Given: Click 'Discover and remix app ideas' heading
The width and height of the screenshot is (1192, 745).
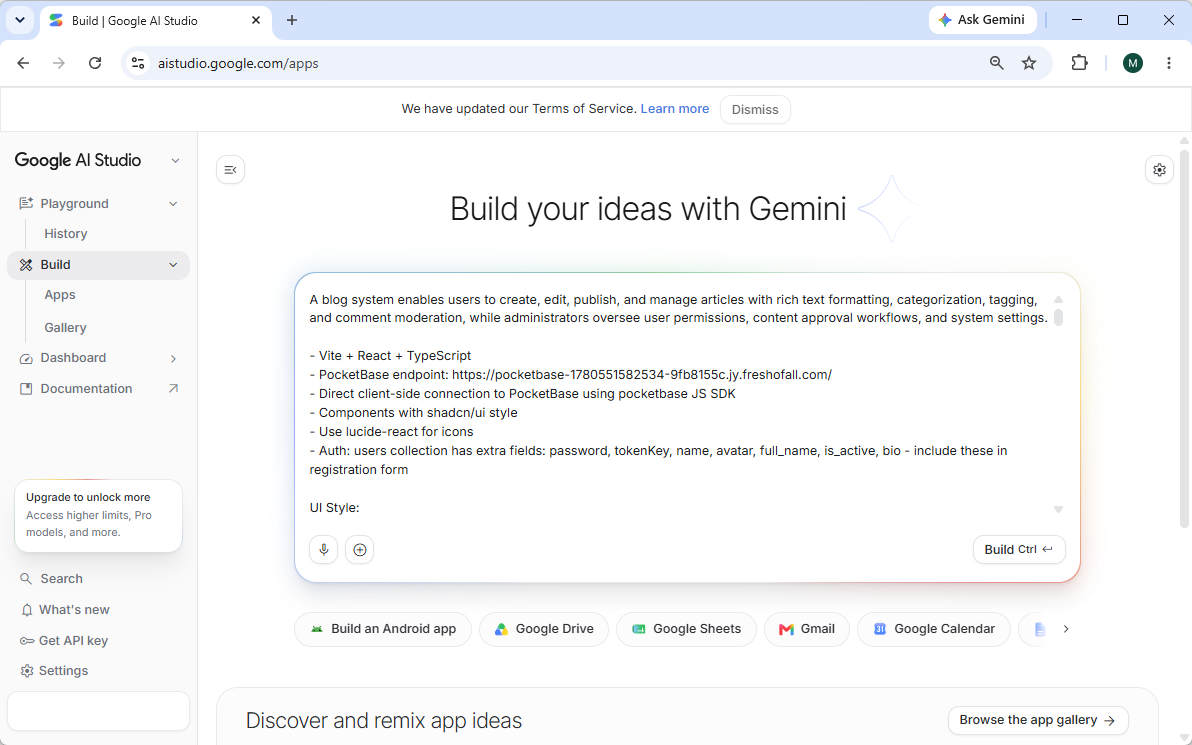Looking at the screenshot, I should [x=384, y=721].
